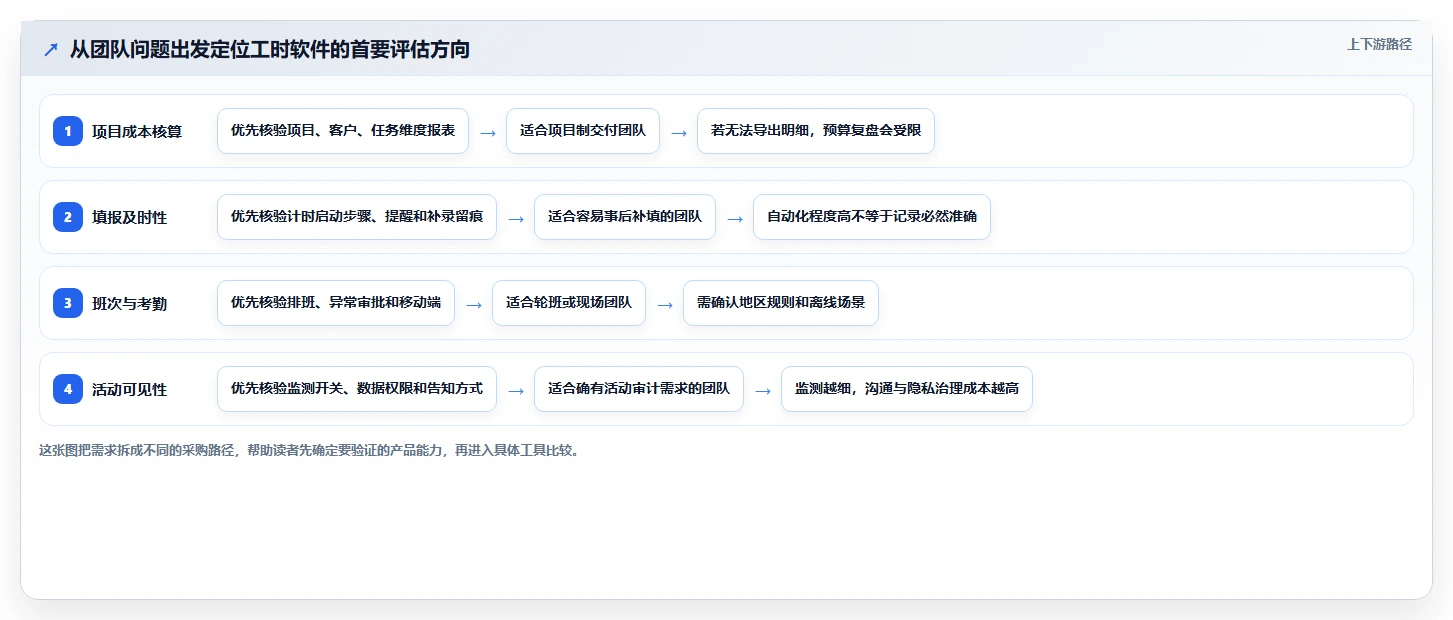The image size is (1453, 620).
Task: Click the number 3 badge for 班次与考勤
Action: pos(68,302)
